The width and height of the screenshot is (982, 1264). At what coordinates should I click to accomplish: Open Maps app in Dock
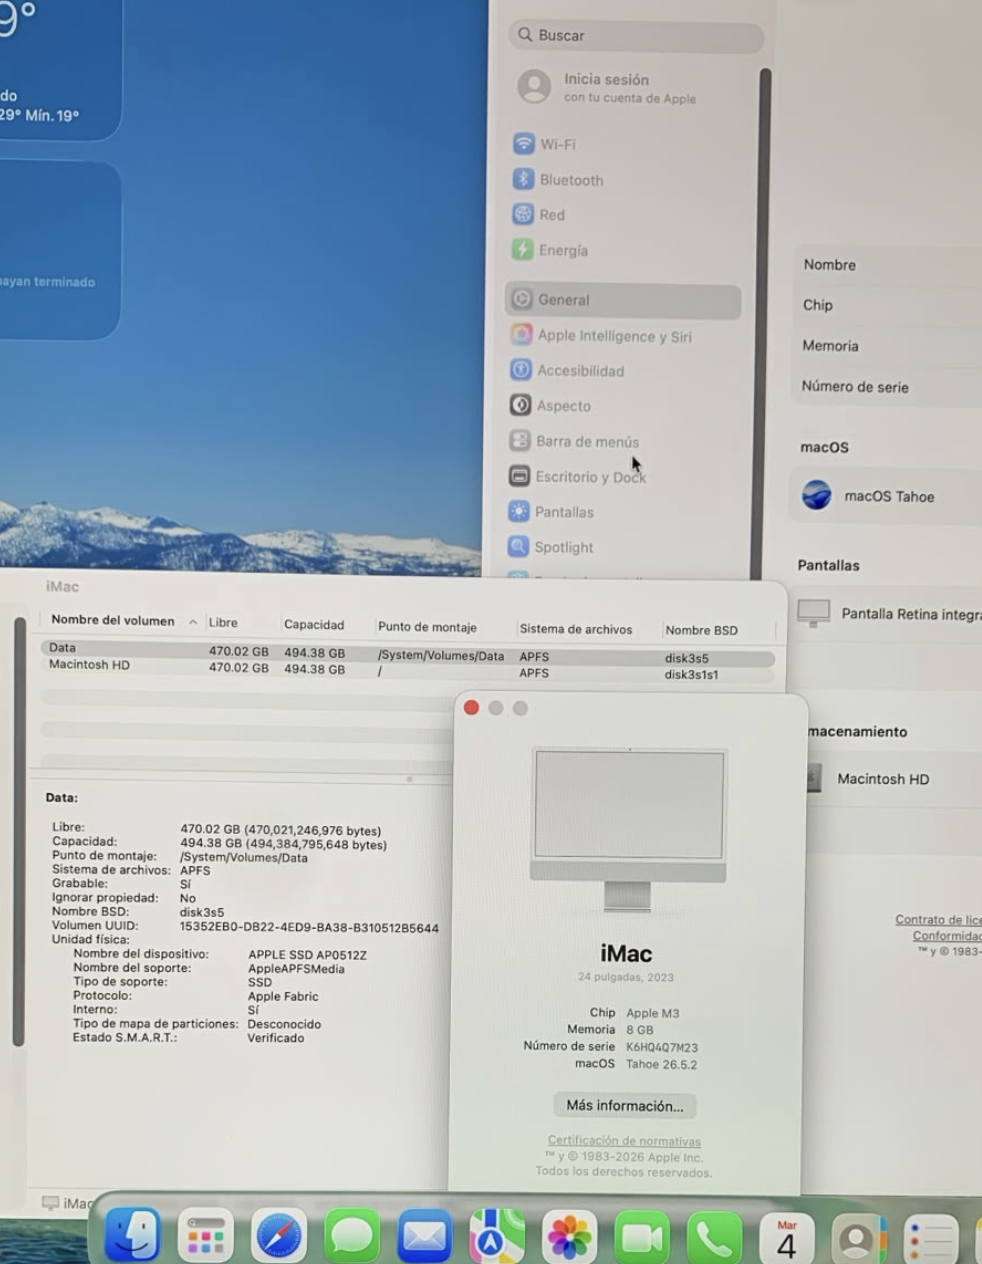point(497,1237)
